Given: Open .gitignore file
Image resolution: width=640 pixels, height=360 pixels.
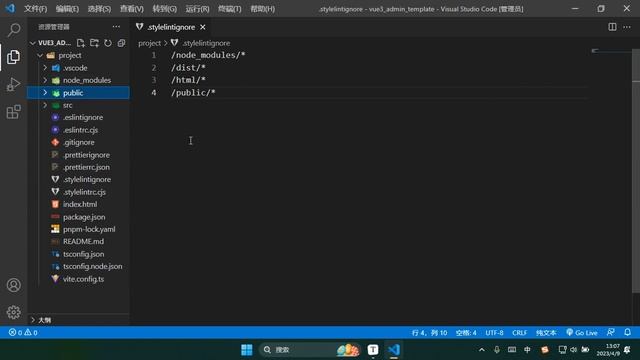Looking at the screenshot, I should (x=78, y=142).
